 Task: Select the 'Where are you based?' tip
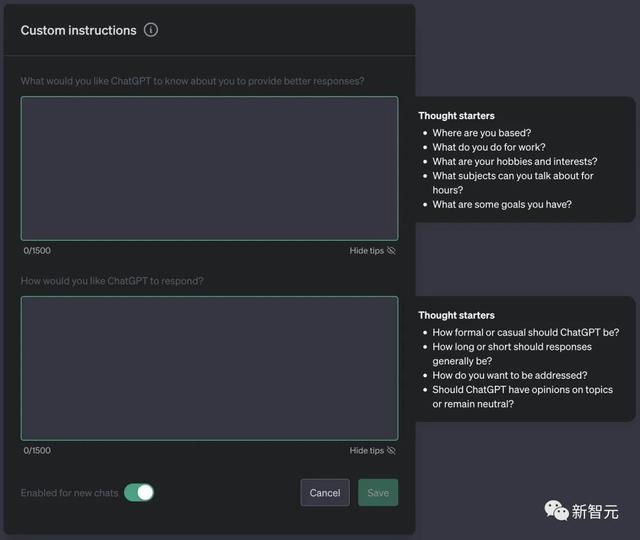(481, 133)
